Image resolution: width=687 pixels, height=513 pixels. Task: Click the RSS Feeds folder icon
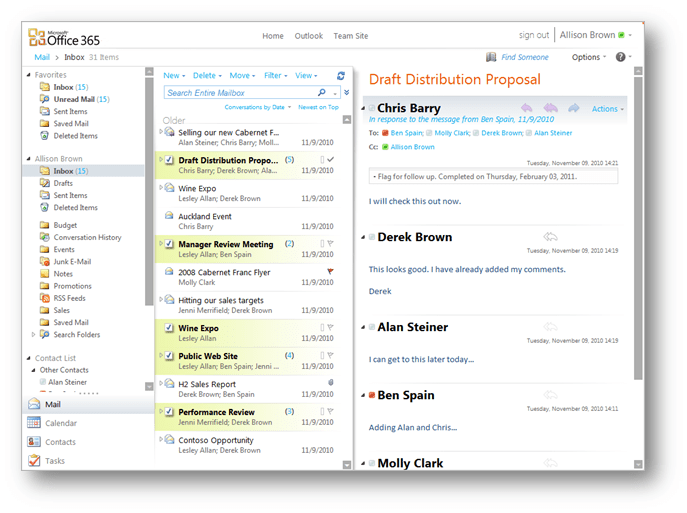45,298
